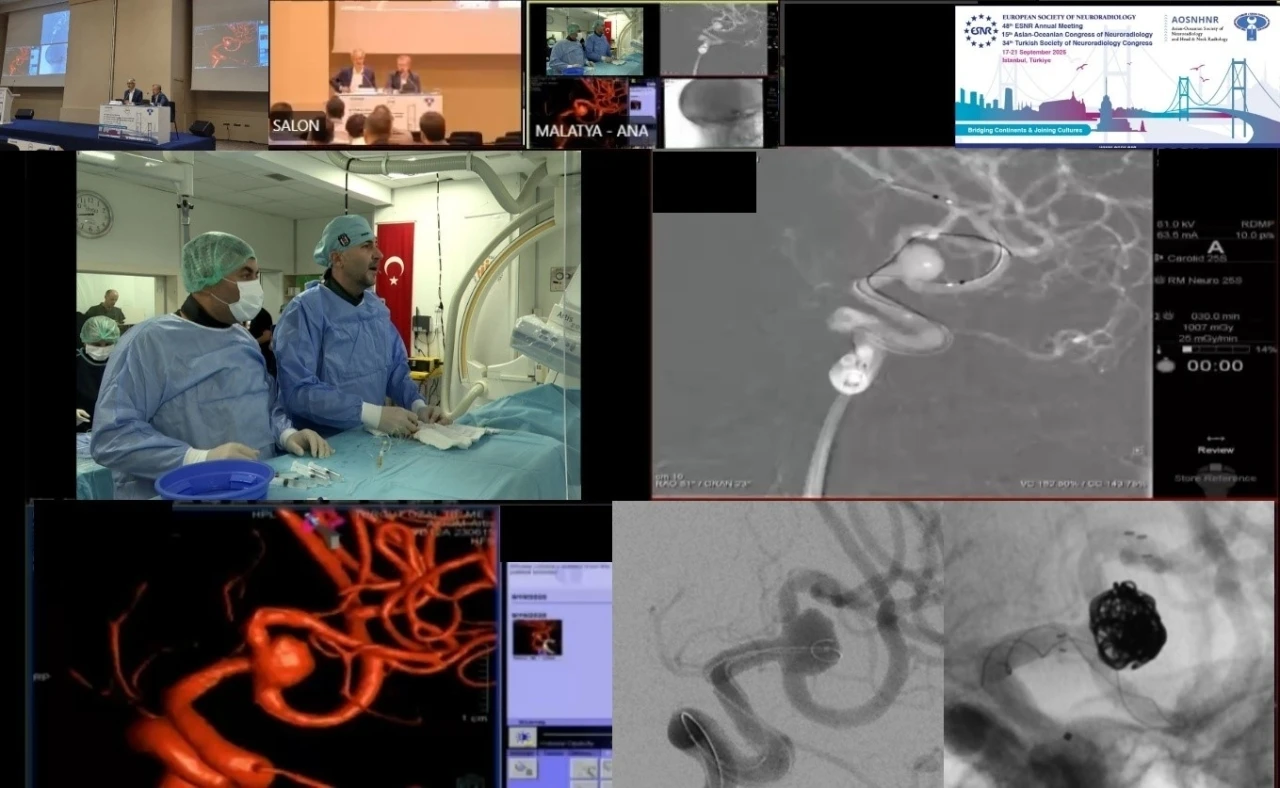
Task: Click the stopwatch timer icon
Action: tap(1164, 366)
